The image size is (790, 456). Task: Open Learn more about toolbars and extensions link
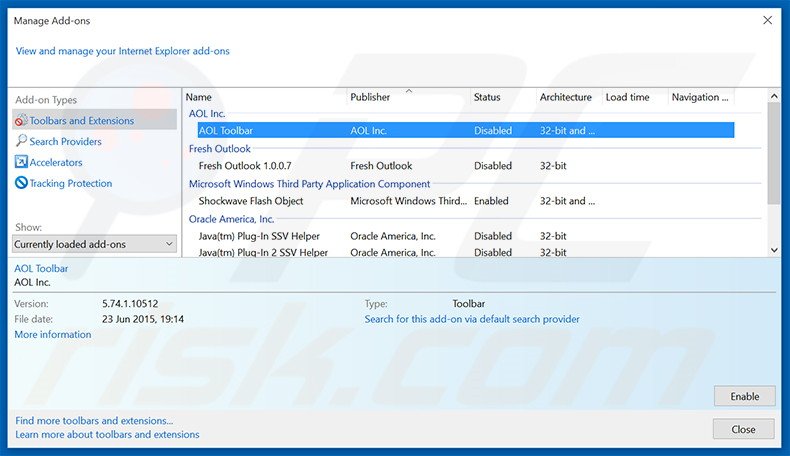coord(107,434)
